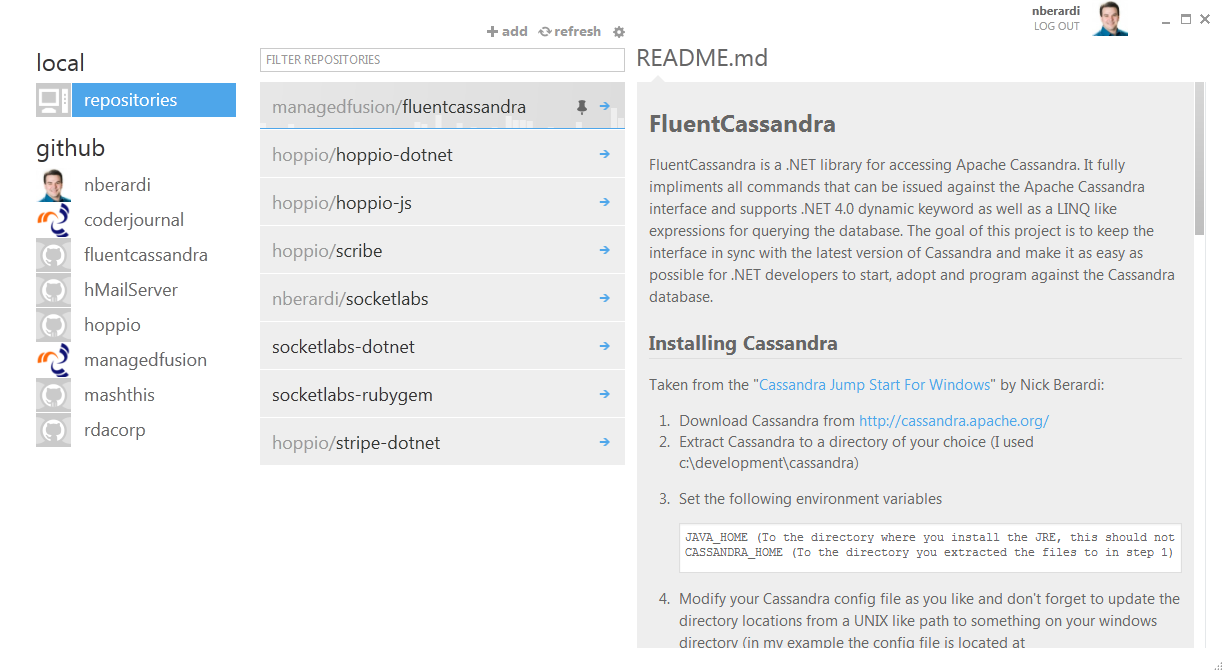The width and height of the screenshot is (1224, 672).
Task: Type in the Filter Repositories field
Action: click(x=442, y=60)
